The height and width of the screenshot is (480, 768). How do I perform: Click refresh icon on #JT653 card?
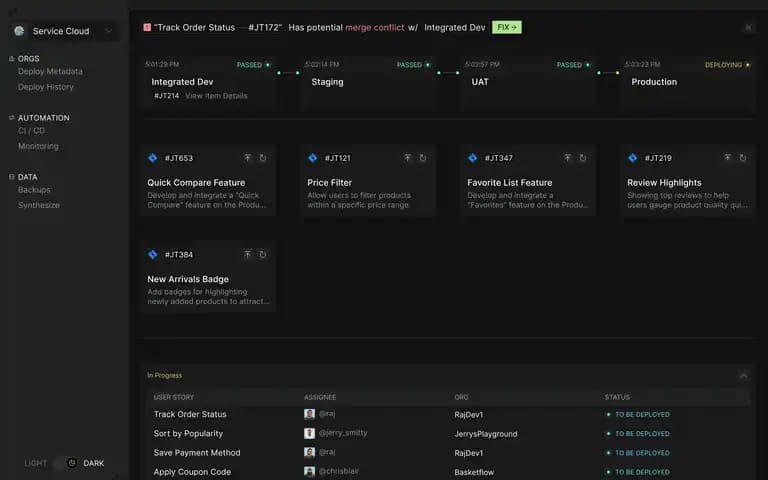tap(263, 158)
